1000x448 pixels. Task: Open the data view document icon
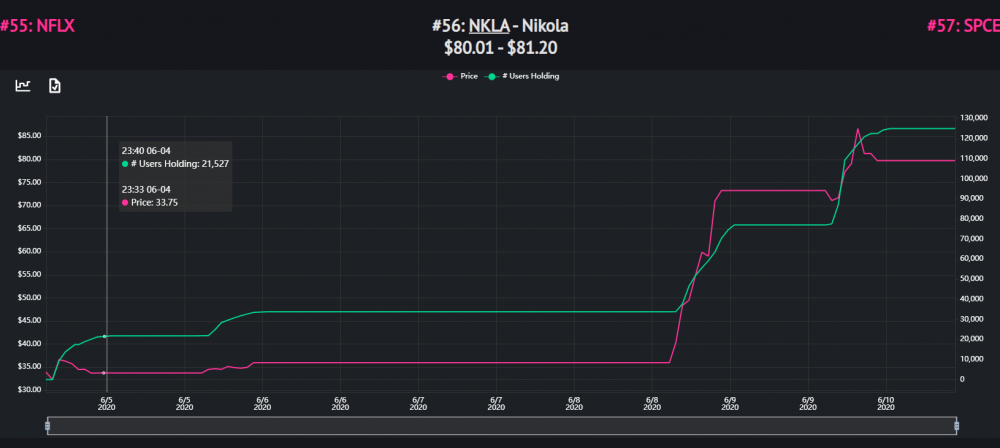coord(55,86)
